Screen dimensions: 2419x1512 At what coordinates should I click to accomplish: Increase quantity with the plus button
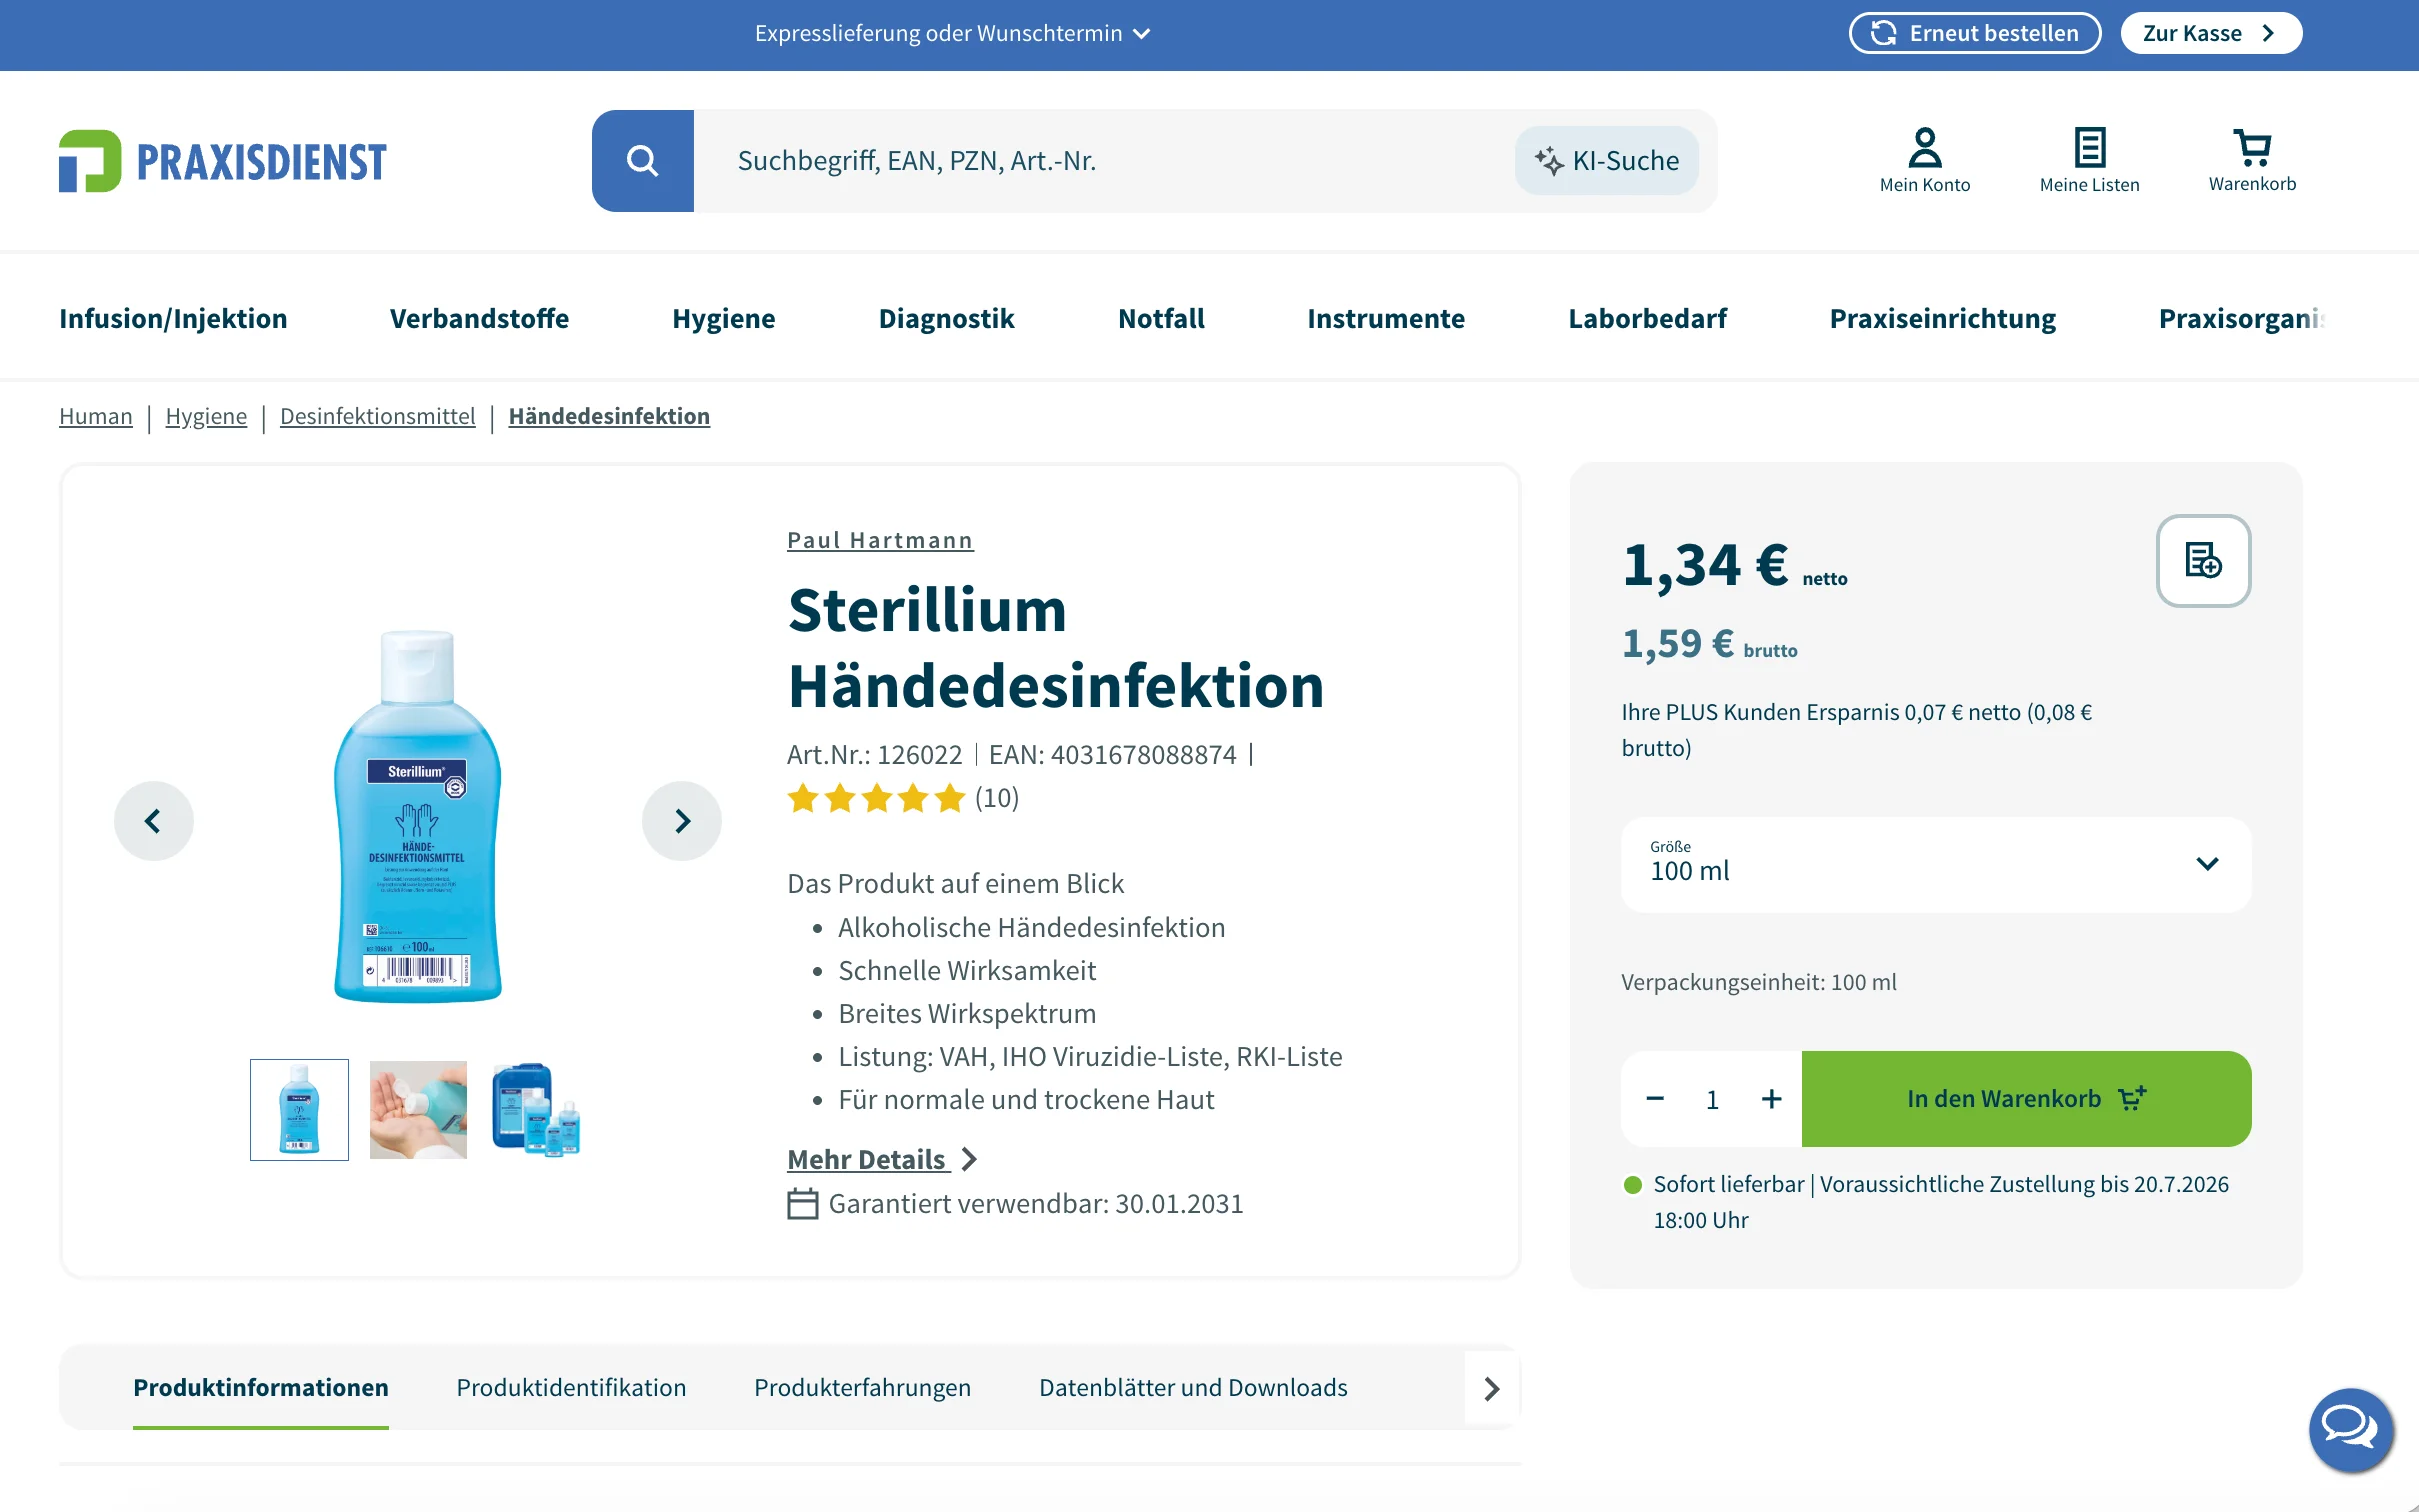1771,1099
